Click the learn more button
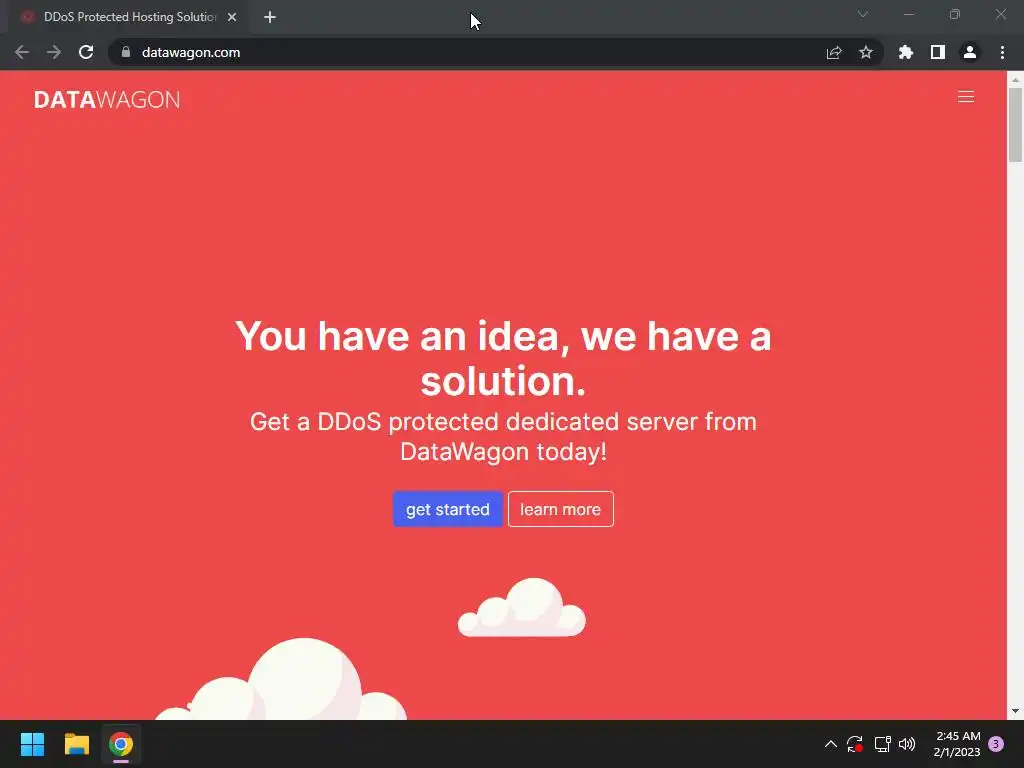This screenshot has height=768, width=1024. pos(560,509)
